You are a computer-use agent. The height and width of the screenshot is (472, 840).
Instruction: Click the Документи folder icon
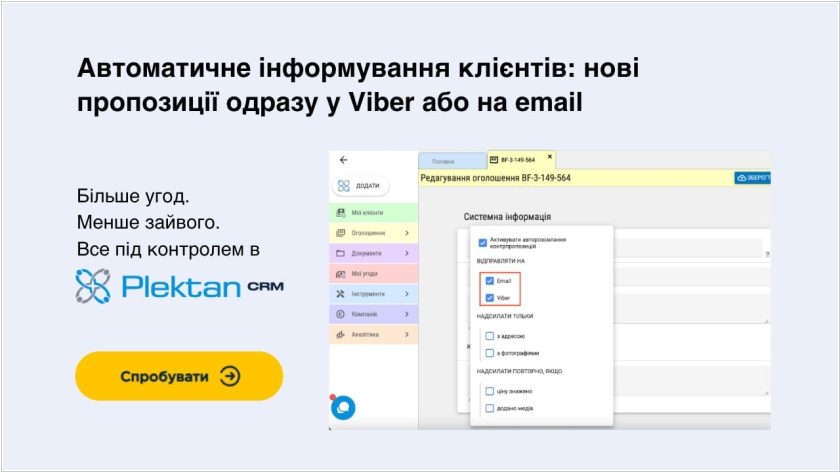click(340, 253)
